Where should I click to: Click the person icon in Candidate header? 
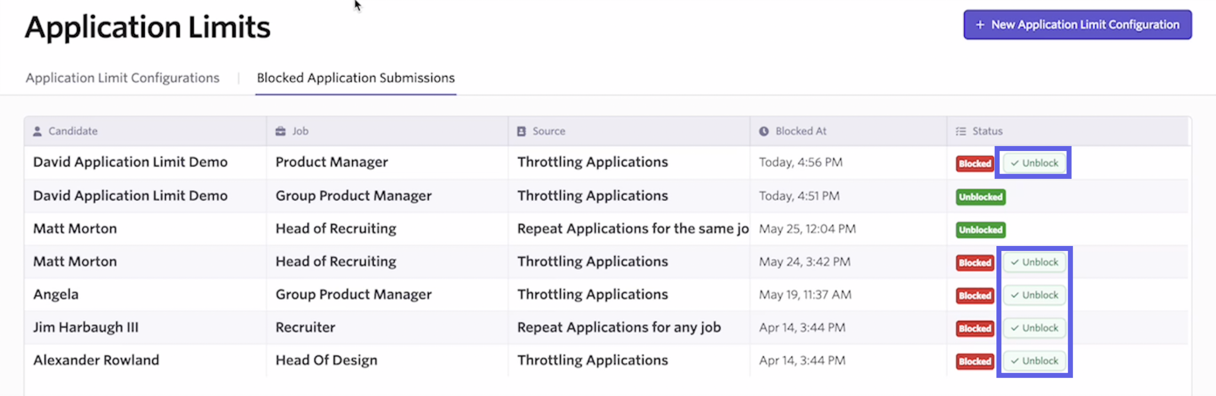point(38,131)
